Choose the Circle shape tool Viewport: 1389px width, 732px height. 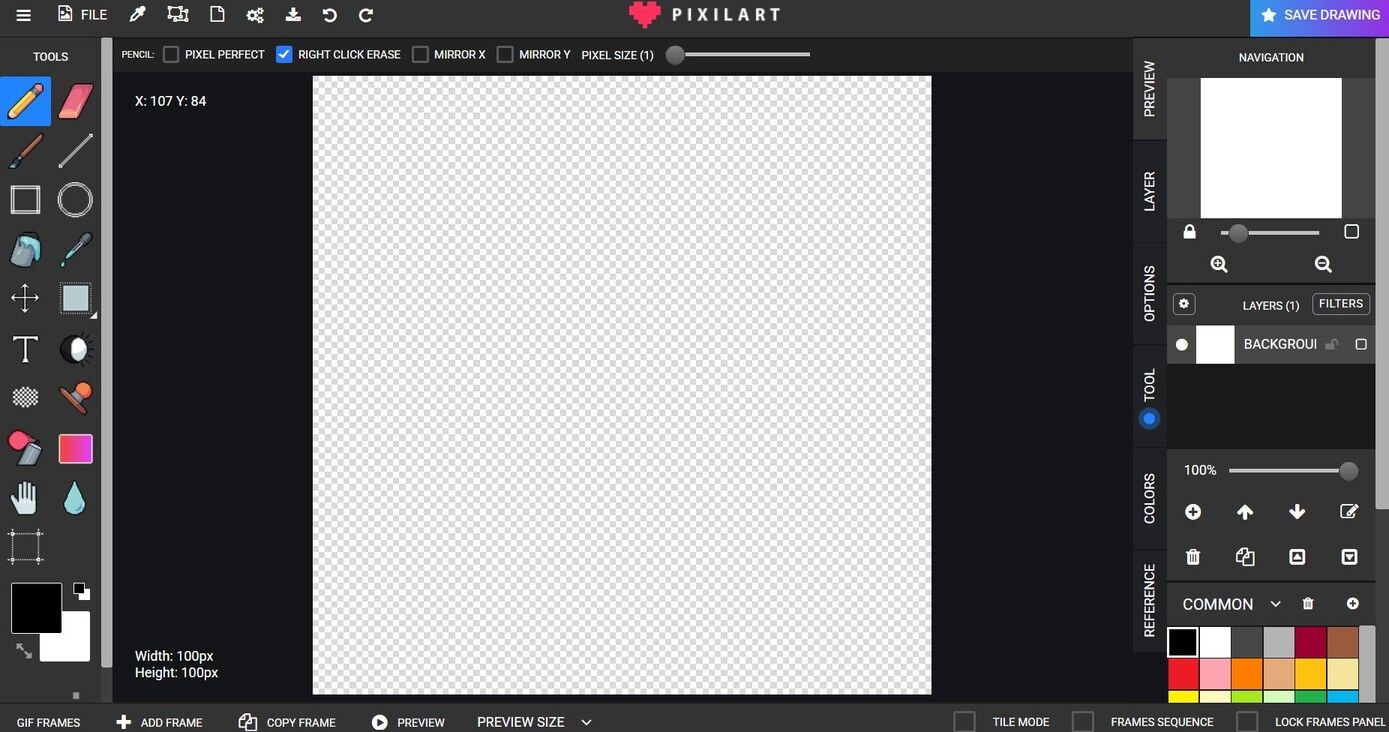click(x=75, y=200)
